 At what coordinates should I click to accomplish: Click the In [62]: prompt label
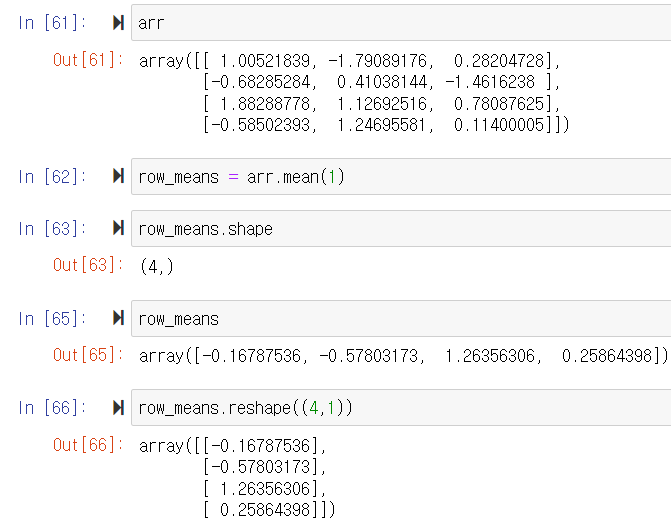click(x=52, y=176)
